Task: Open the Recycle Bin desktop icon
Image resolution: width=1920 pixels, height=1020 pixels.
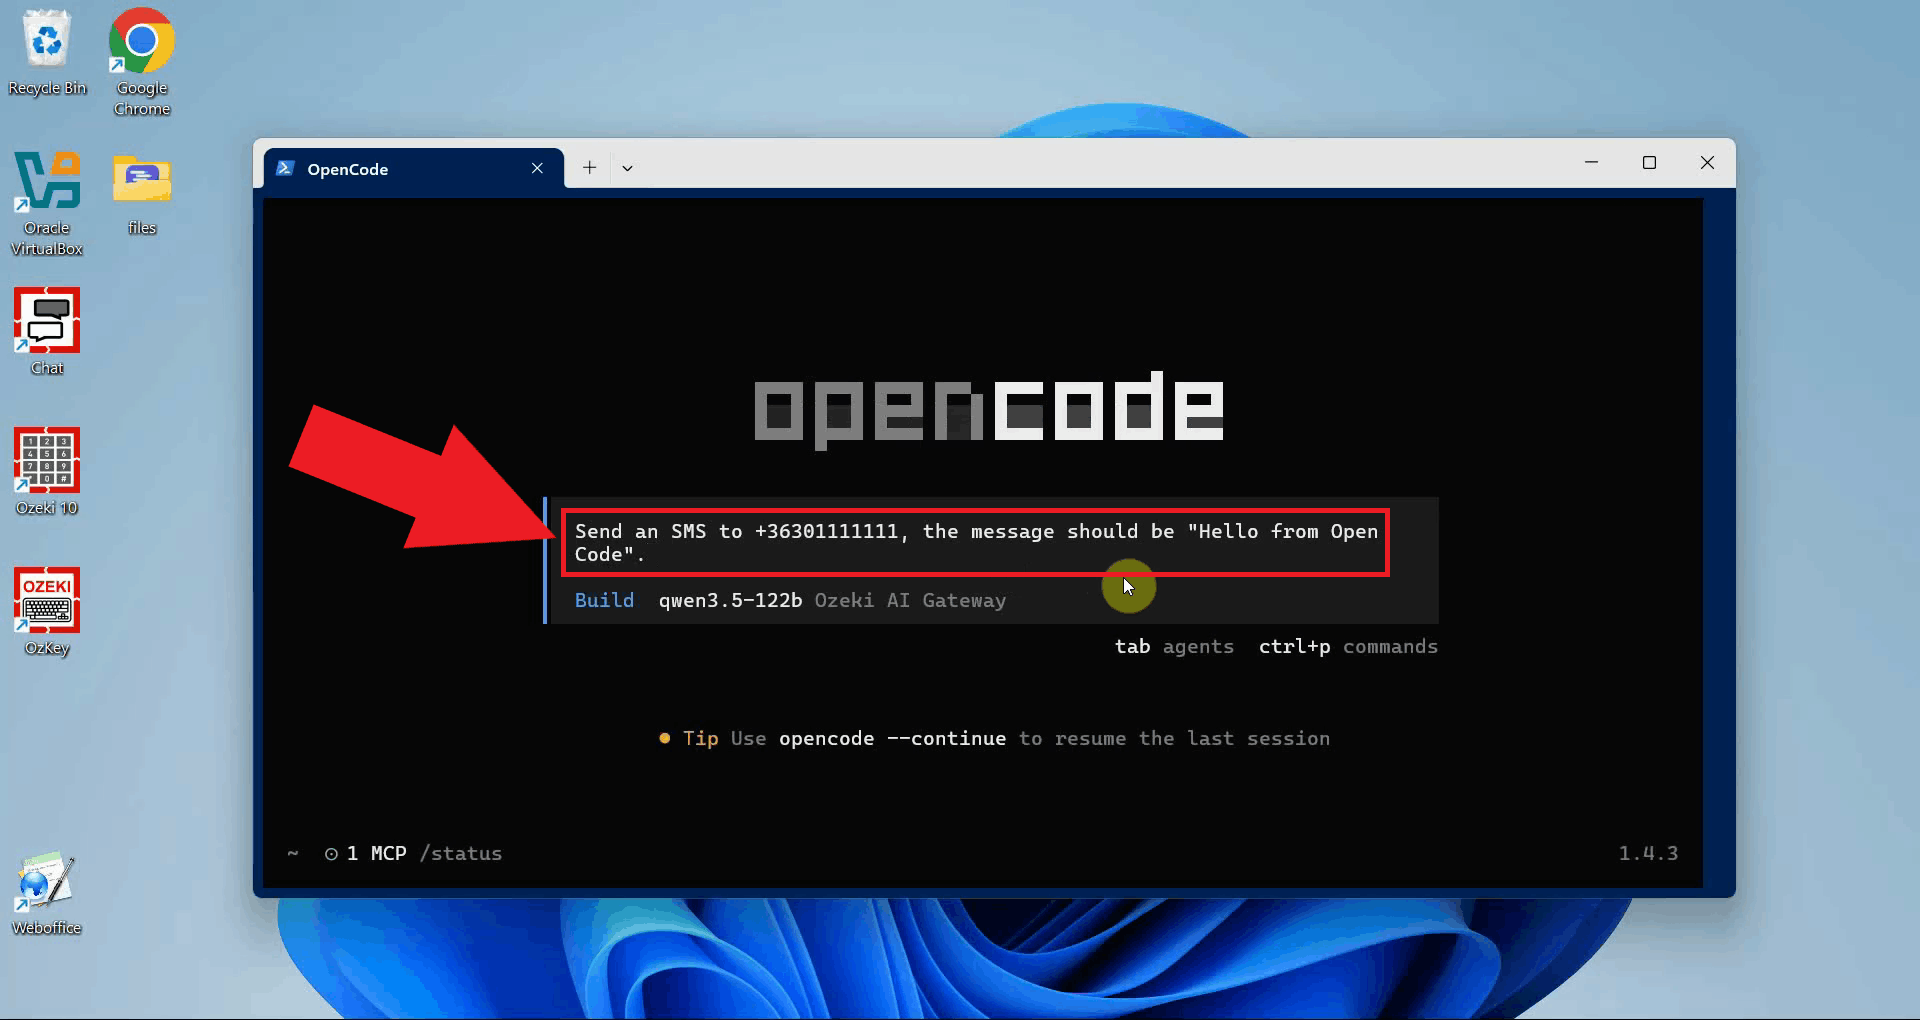Action: coord(47,52)
